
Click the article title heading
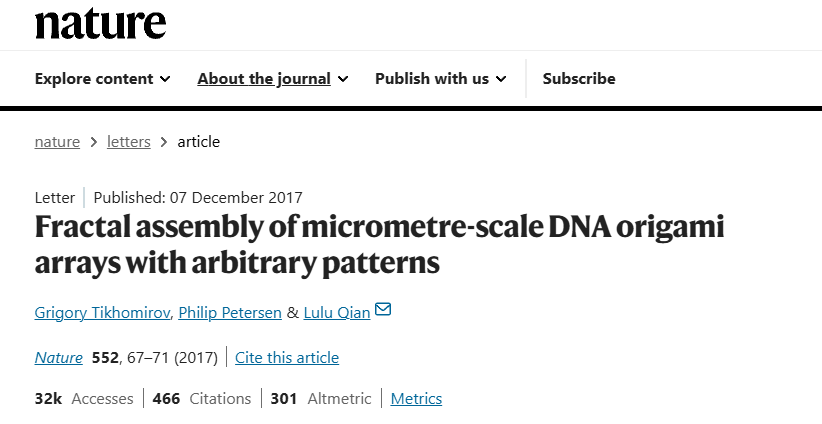pyautogui.click(x=379, y=245)
